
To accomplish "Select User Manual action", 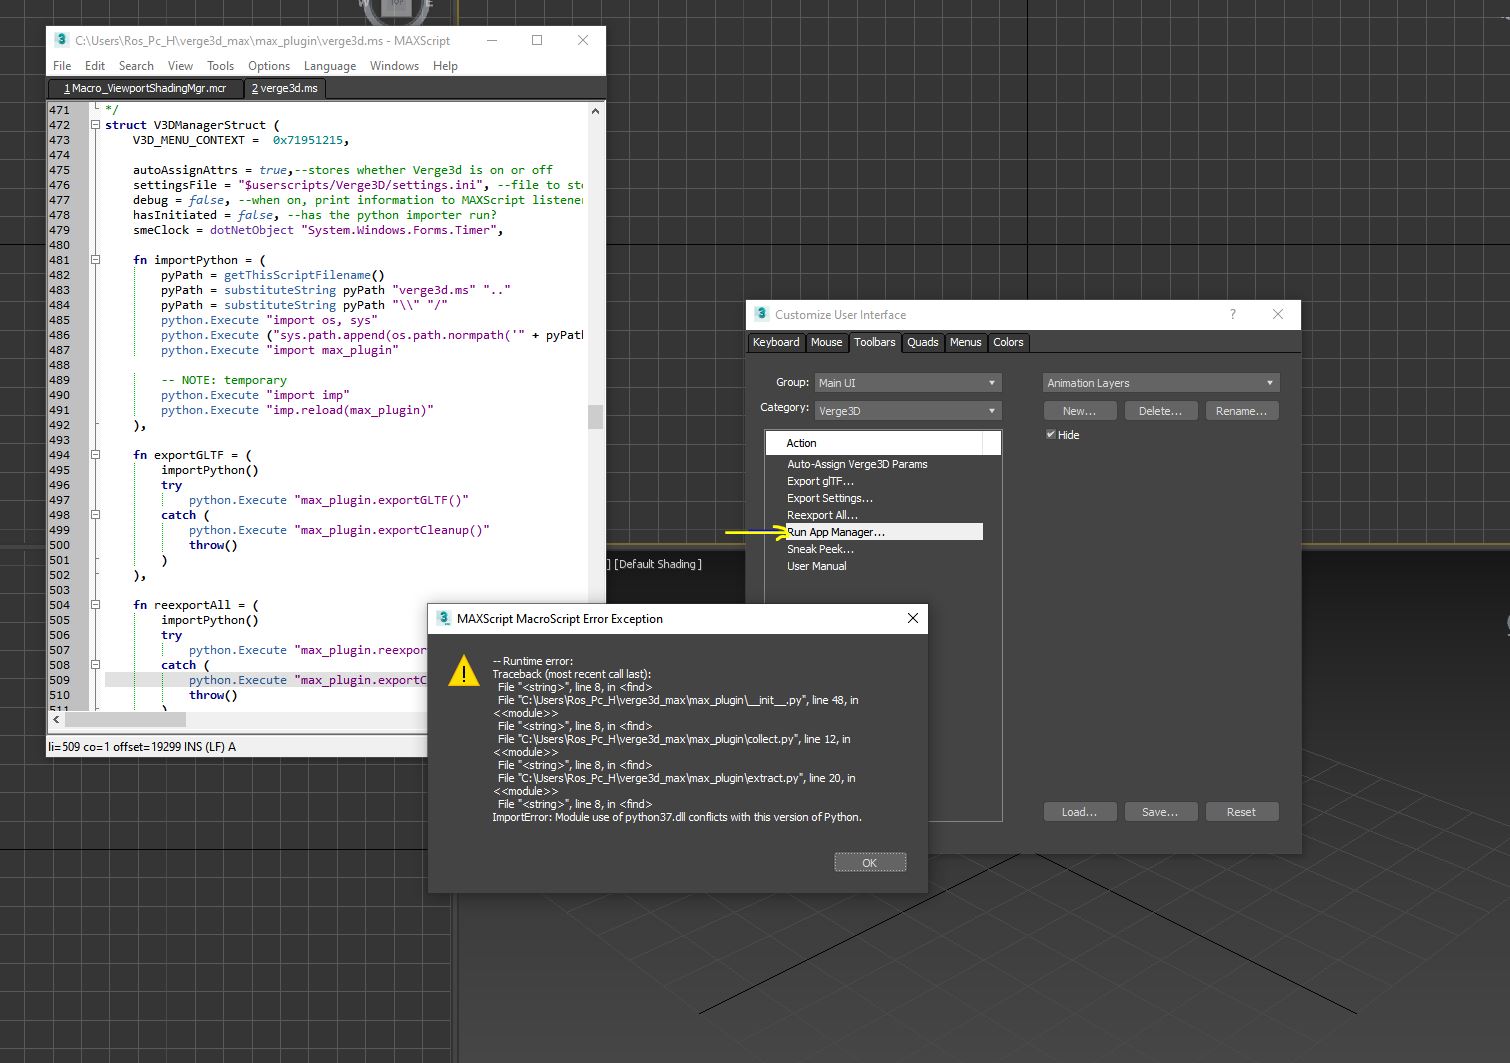I will (x=816, y=566).
